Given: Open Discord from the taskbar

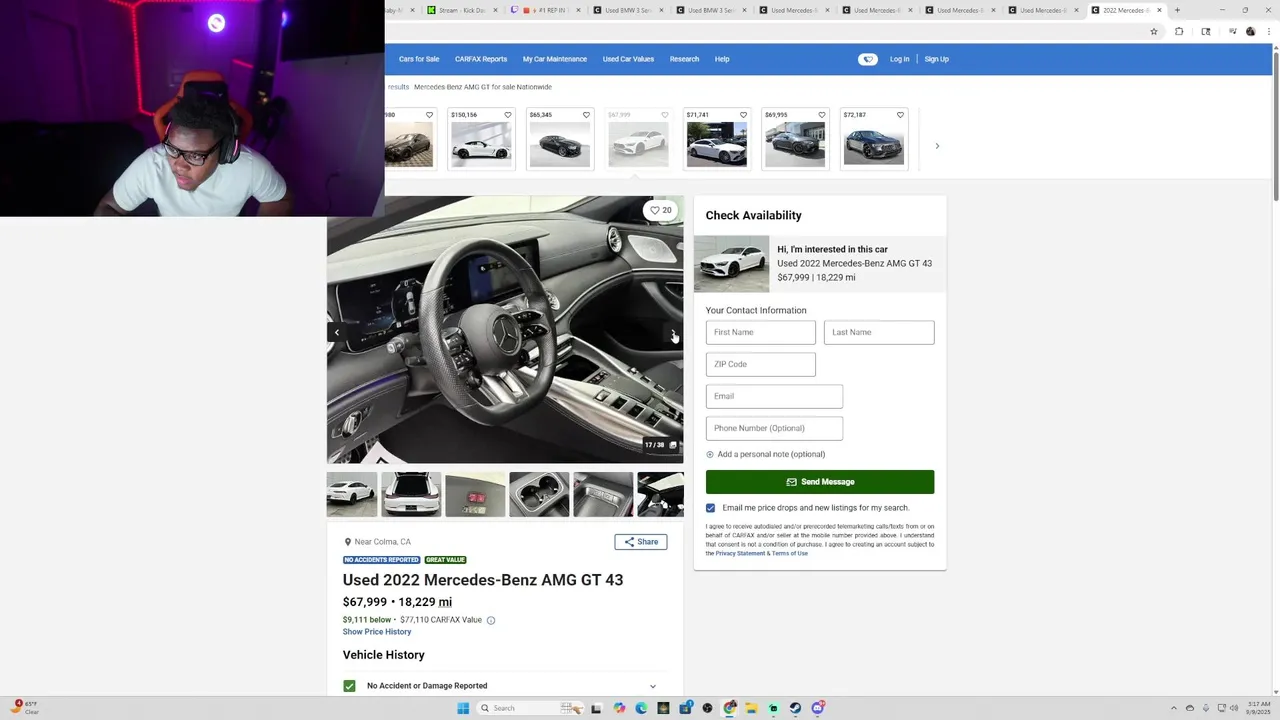Looking at the screenshot, I should click(x=818, y=708).
